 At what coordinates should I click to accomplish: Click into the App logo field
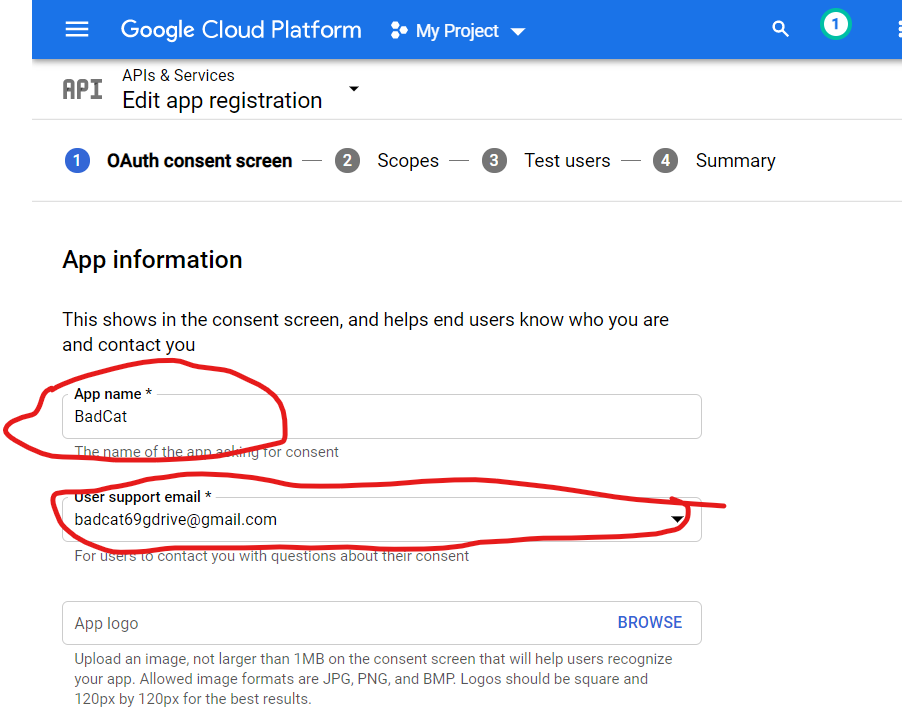point(330,623)
